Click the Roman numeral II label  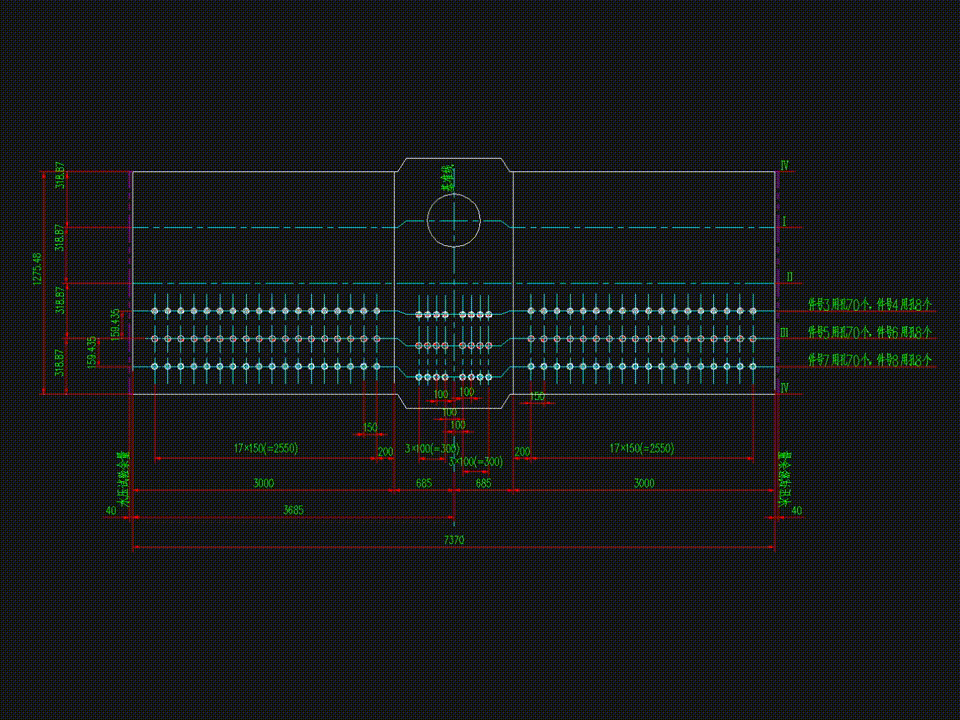tap(788, 277)
